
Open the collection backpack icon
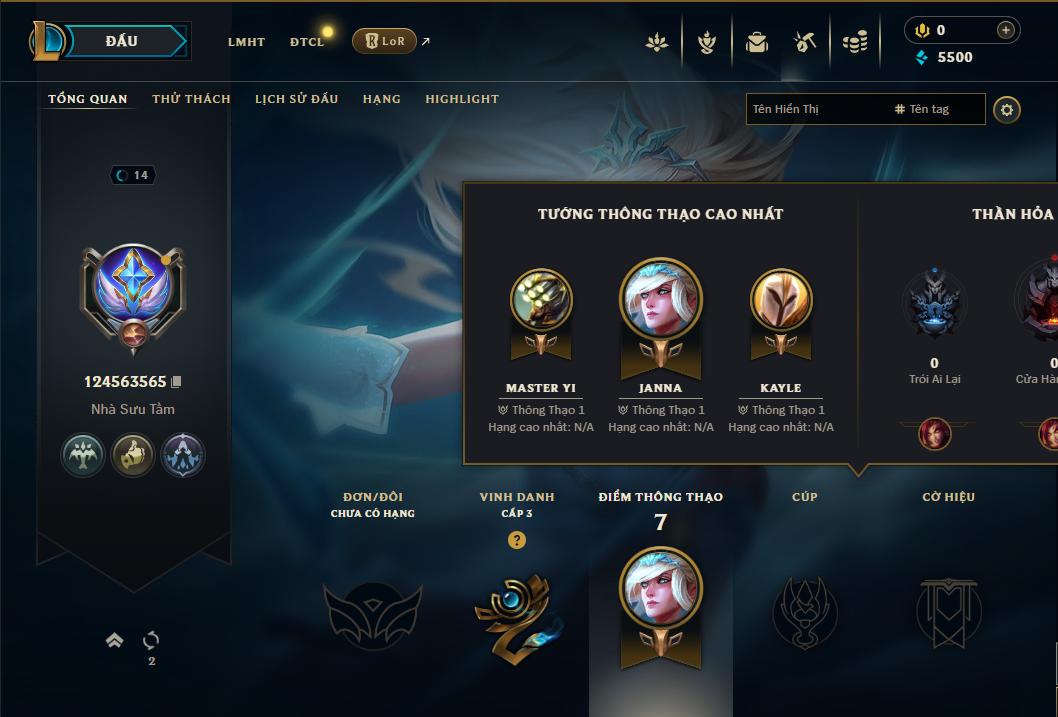[756, 42]
